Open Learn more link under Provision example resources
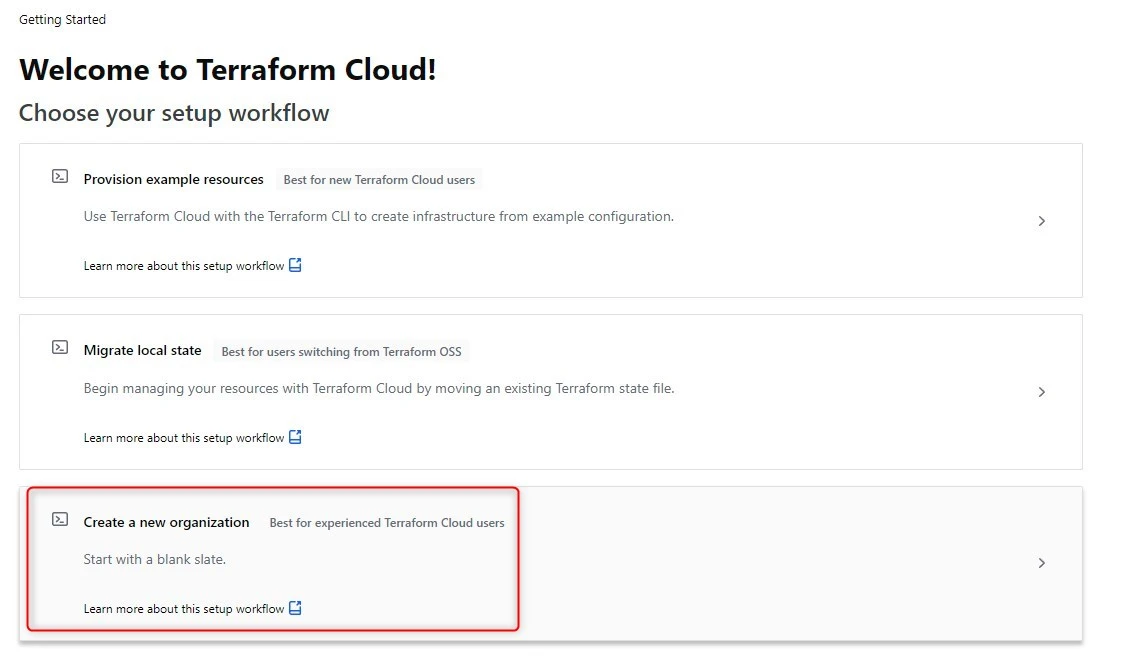 point(184,266)
